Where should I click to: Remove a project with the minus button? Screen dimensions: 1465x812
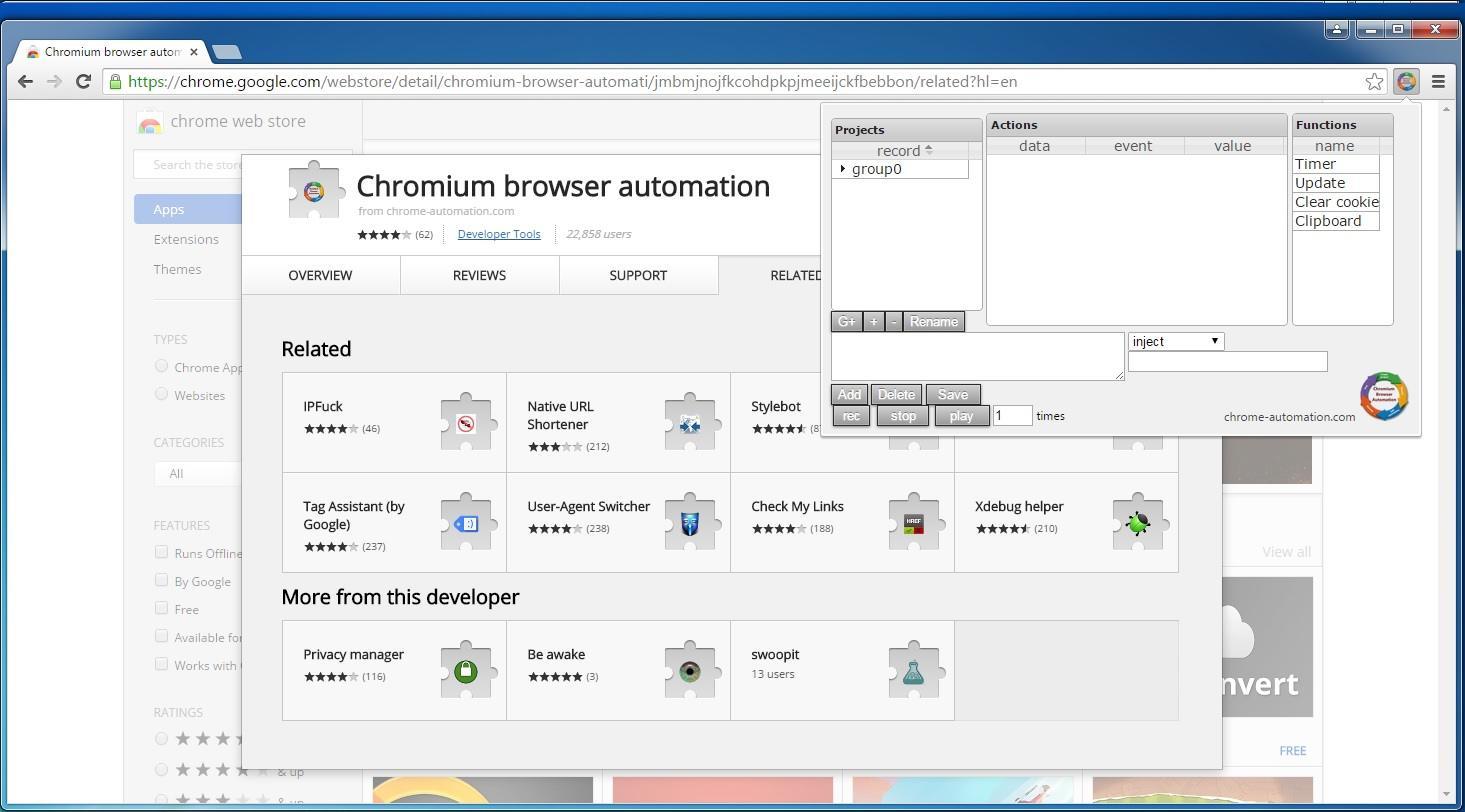click(894, 321)
